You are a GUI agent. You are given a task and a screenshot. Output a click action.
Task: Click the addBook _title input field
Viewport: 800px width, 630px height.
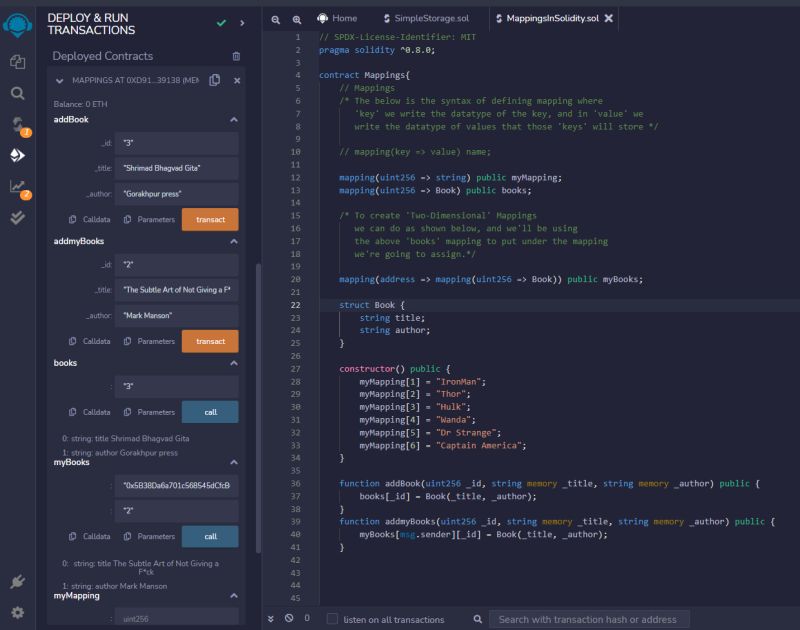pyautogui.click(x=177, y=168)
